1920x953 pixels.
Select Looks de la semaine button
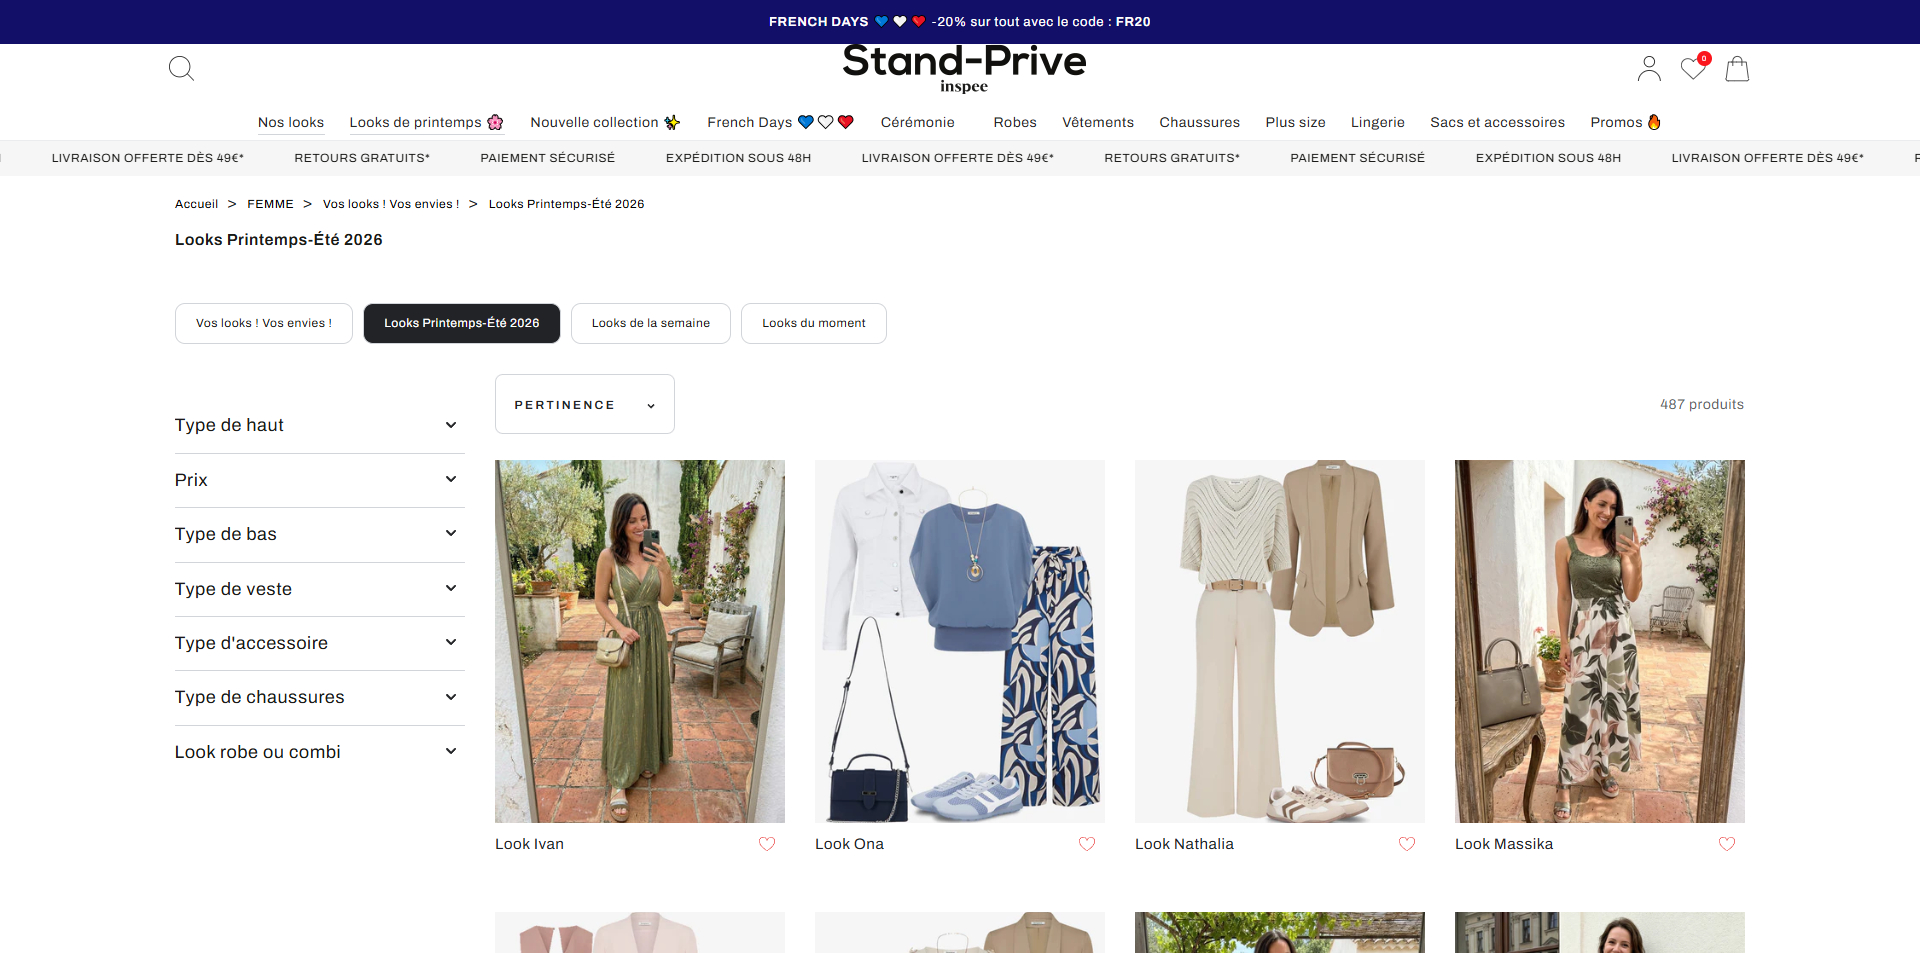pyautogui.click(x=651, y=323)
